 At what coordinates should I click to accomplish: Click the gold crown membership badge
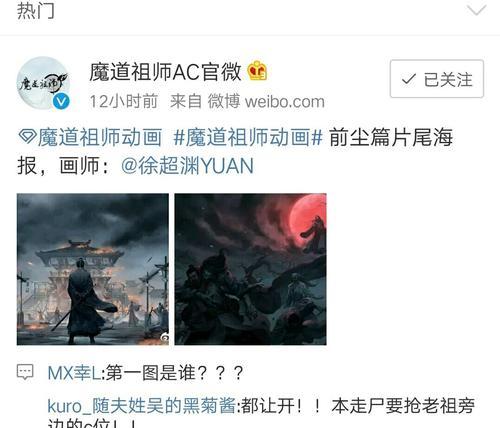[x=257, y=71]
